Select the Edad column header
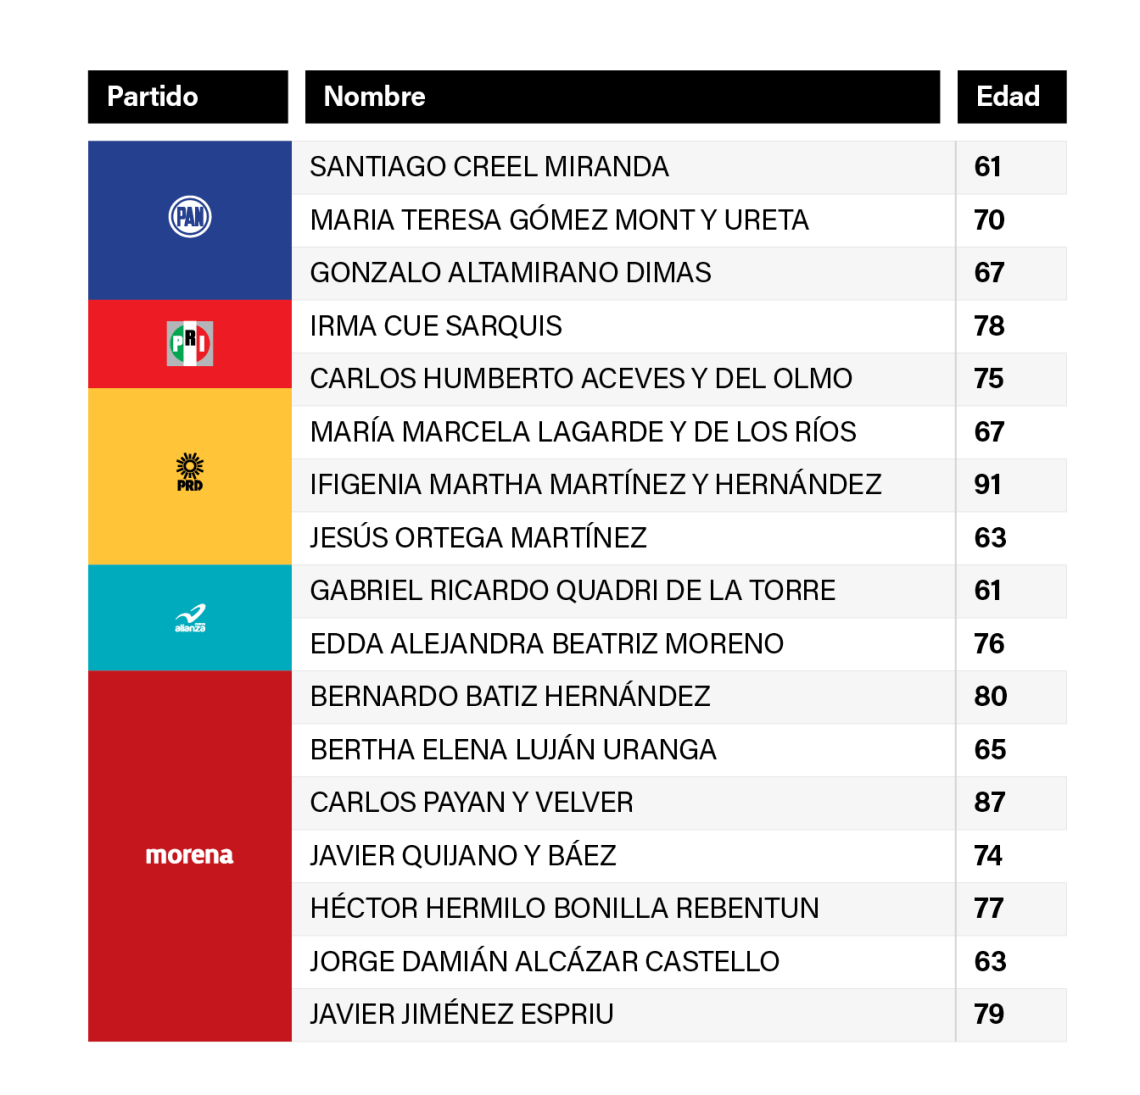 tap(1011, 97)
